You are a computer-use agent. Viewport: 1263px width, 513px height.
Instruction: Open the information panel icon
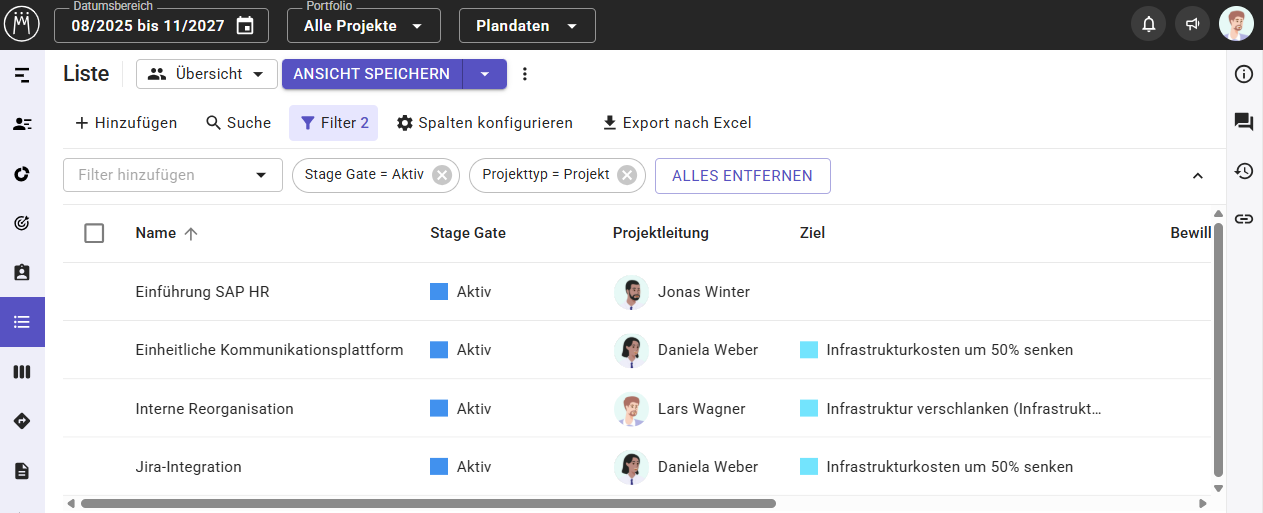[x=1244, y=74]
